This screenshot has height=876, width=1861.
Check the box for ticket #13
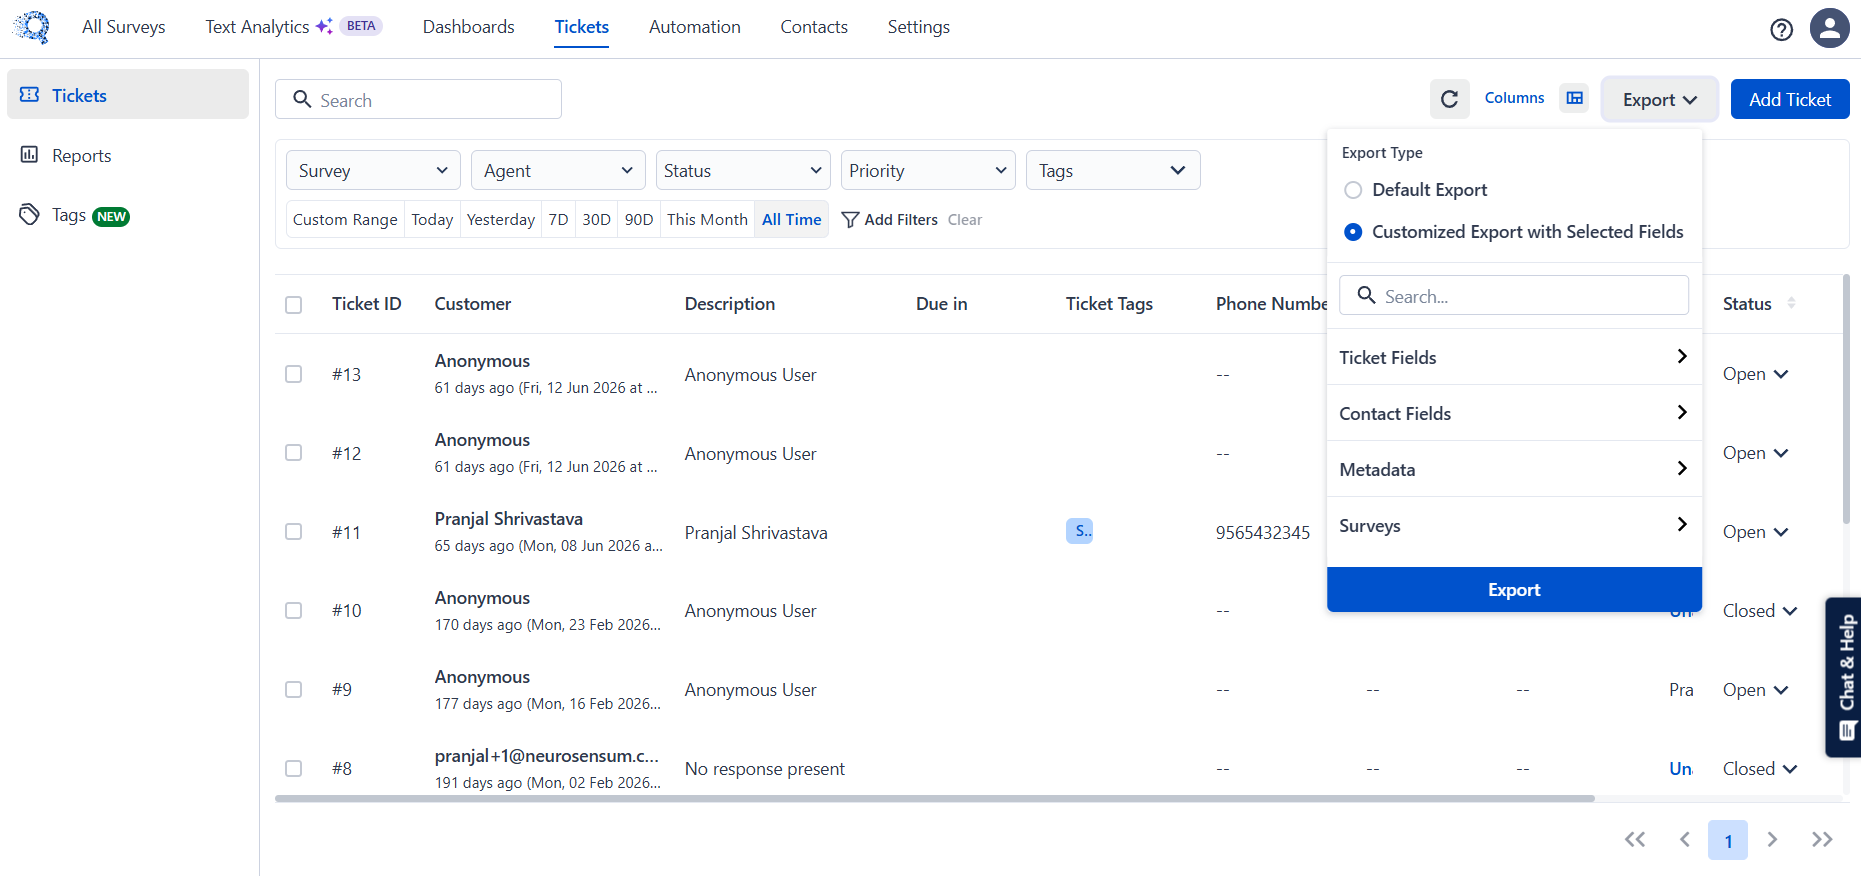[x=293, y=374]
